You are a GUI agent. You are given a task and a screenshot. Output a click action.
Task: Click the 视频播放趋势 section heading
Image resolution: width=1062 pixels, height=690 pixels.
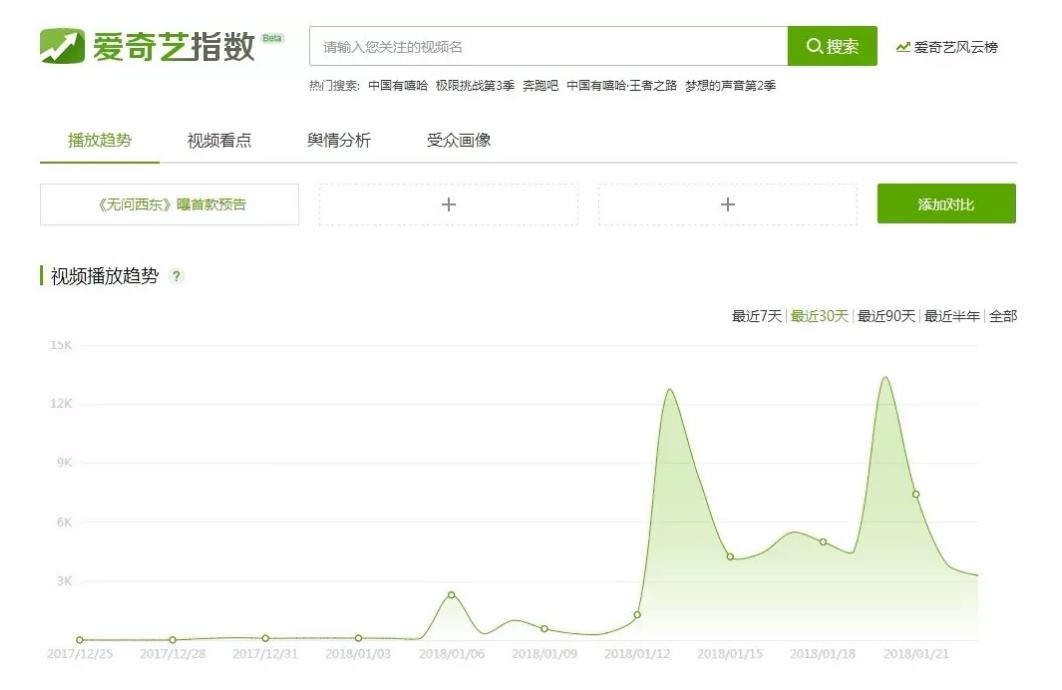[104, 276]
